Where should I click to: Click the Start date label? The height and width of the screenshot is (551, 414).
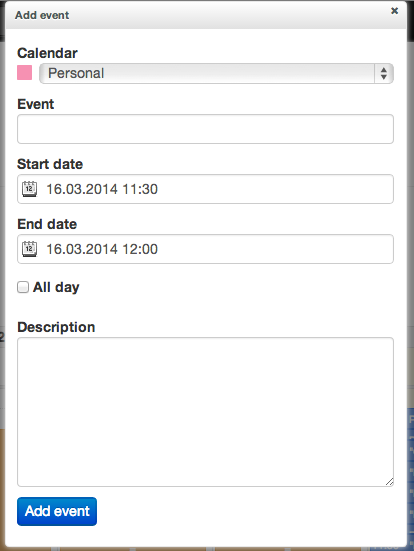tap(50, 164)
